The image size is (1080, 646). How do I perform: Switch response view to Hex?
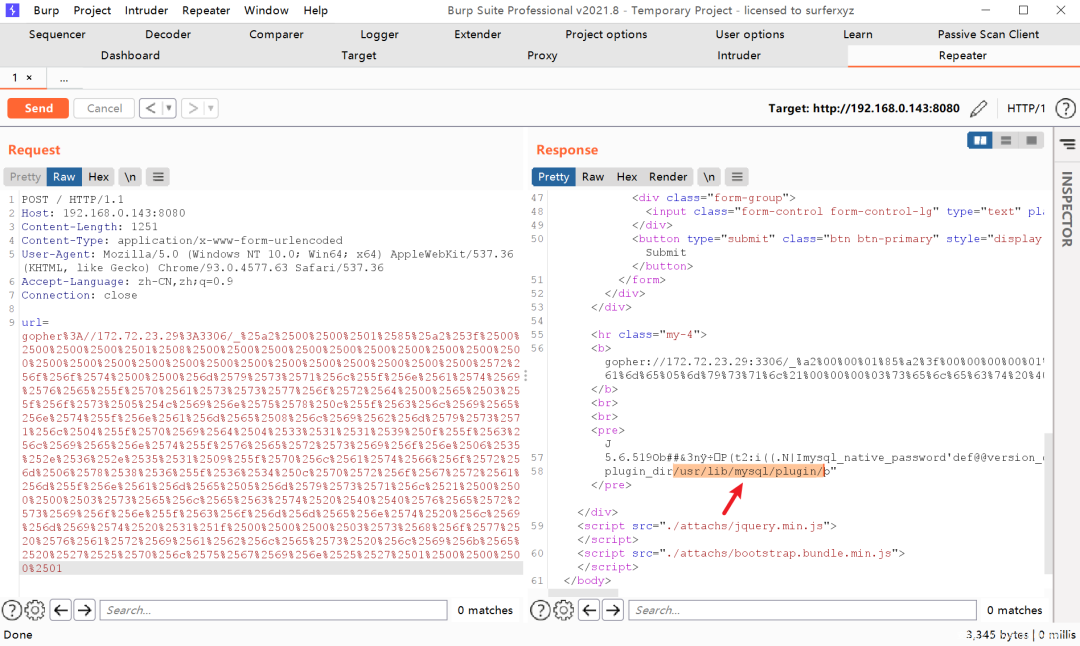tap(627, 177)
